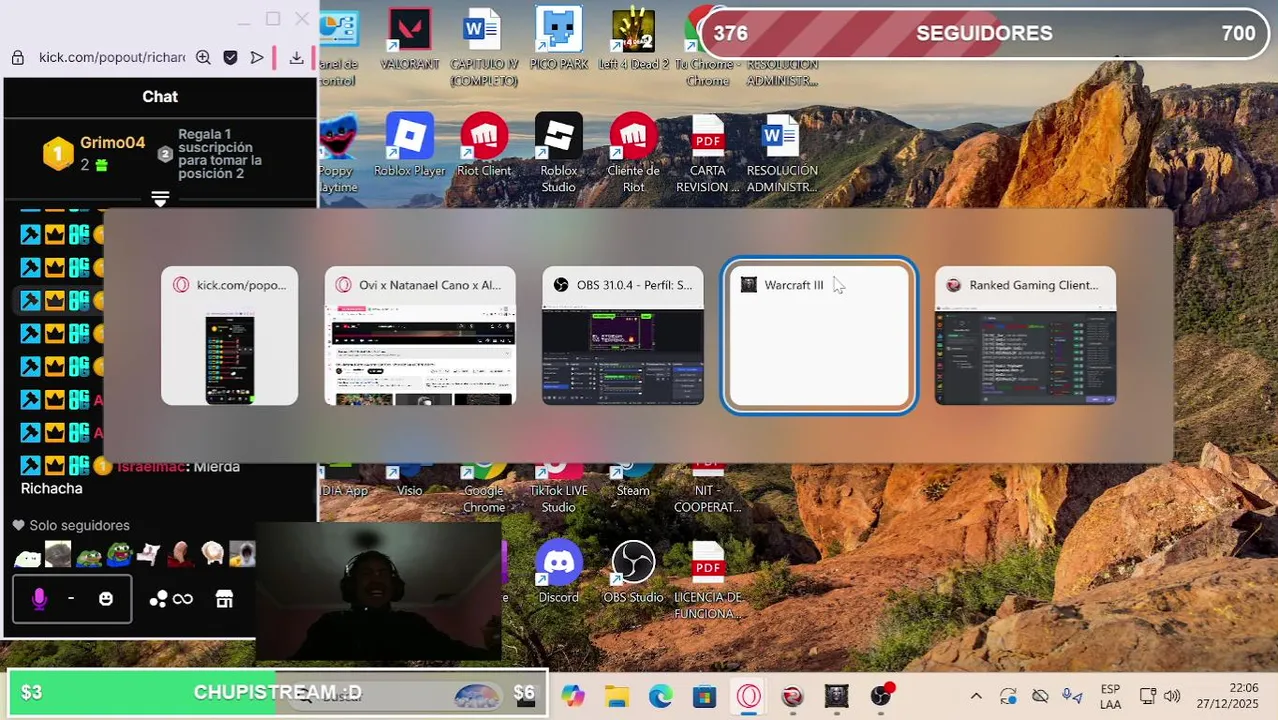This screenshot has height=720, width=1278.
Task: Click network icon in system tray
Action: [1148, 696]
